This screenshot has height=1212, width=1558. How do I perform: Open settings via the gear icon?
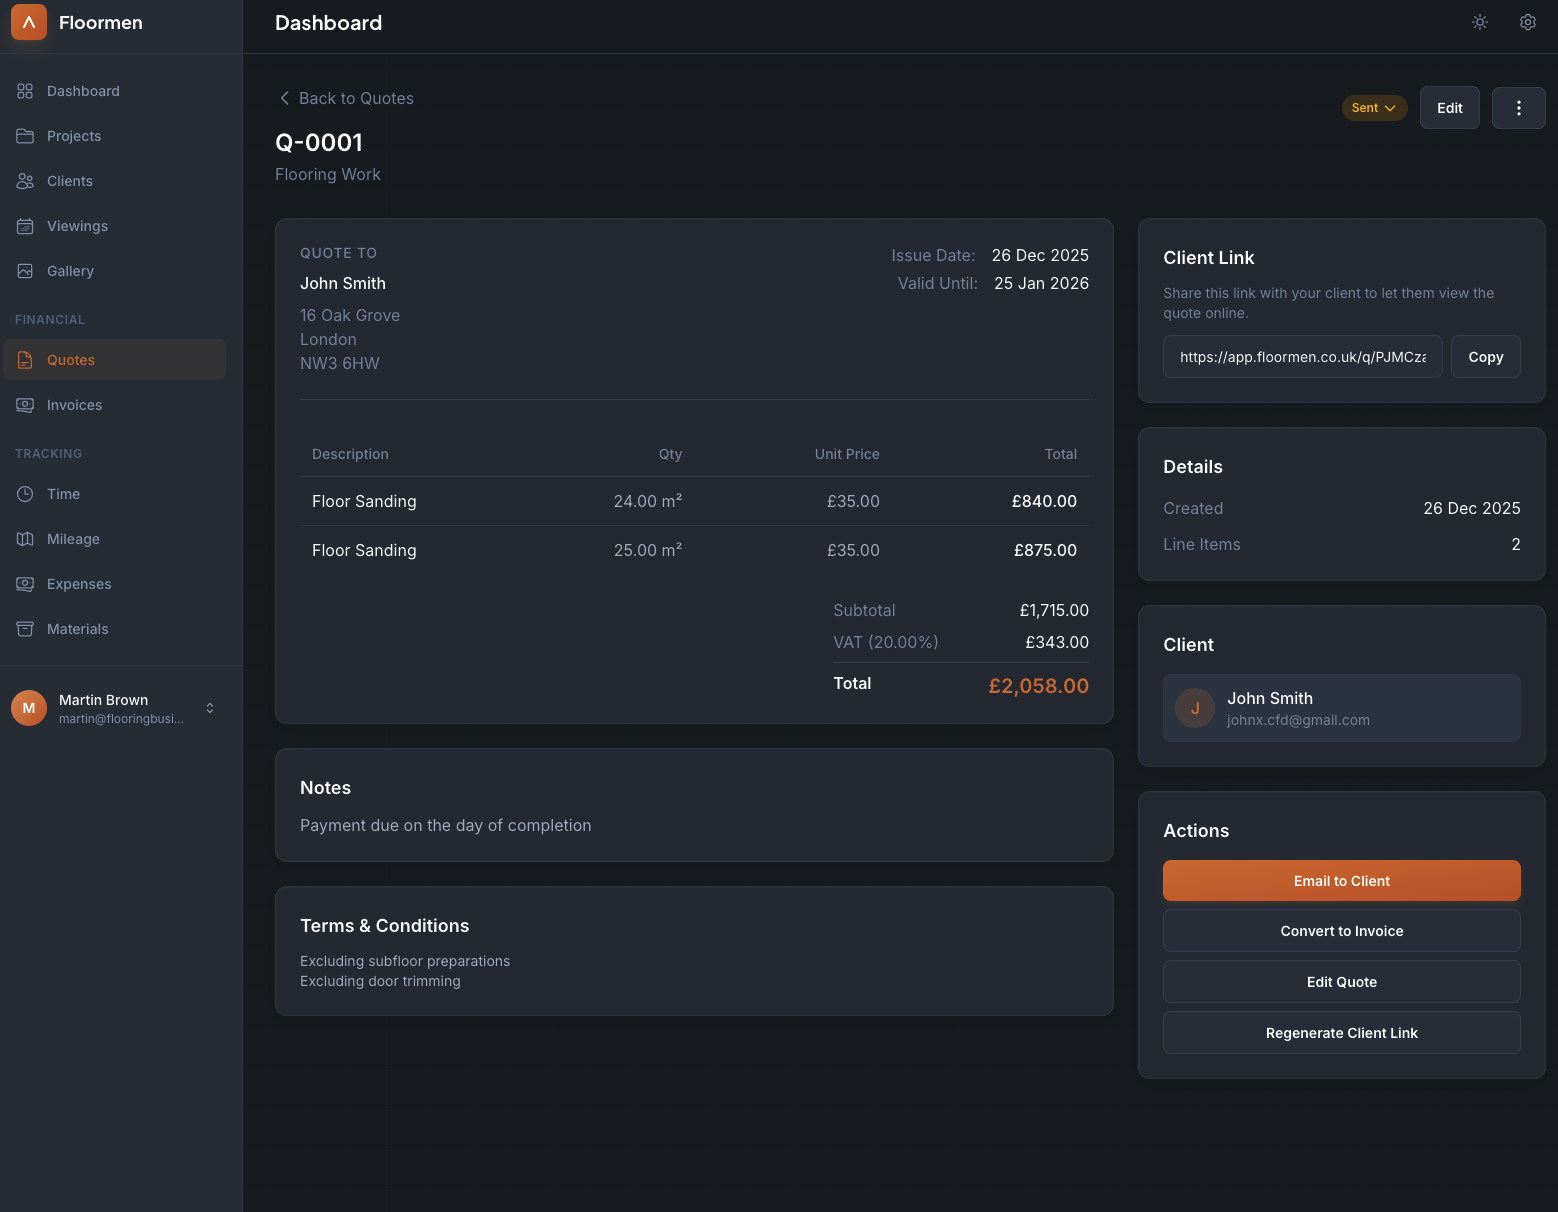(x=1528, y=22)
